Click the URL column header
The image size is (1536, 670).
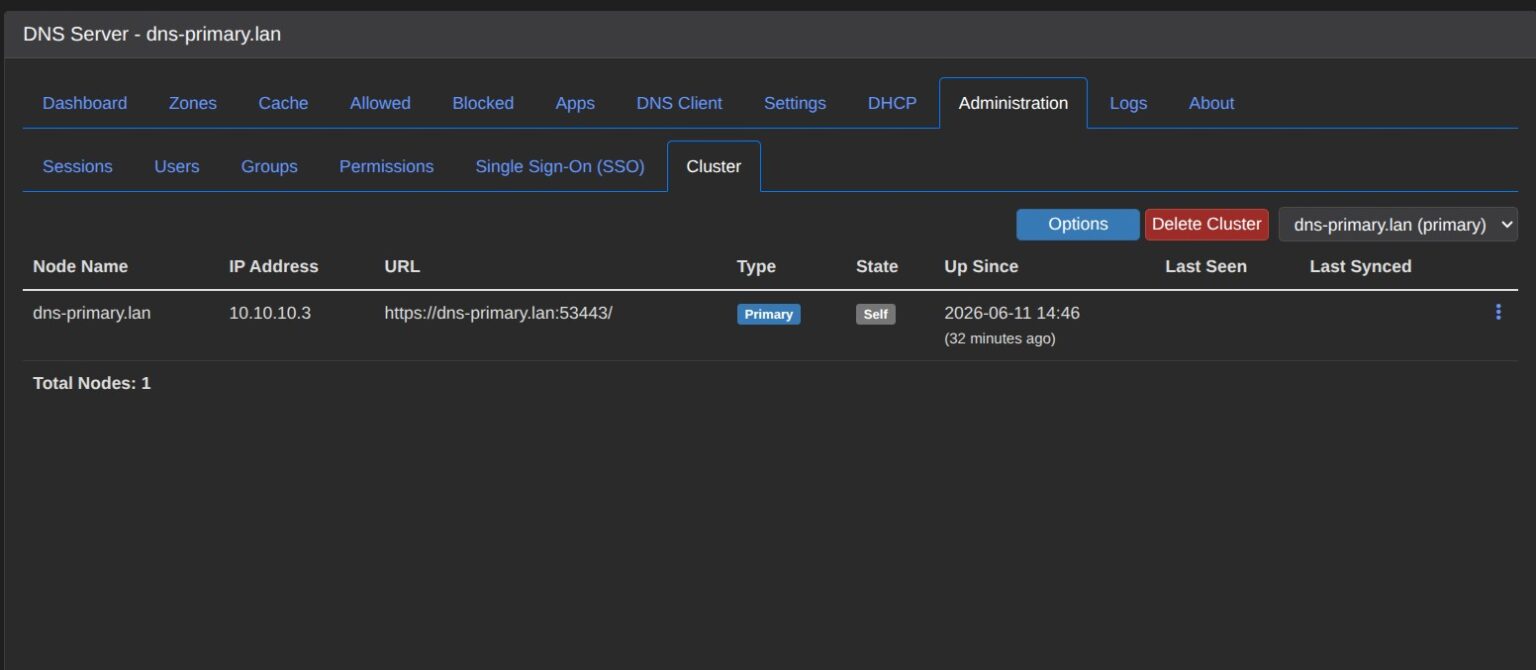[x=402, y=266]
